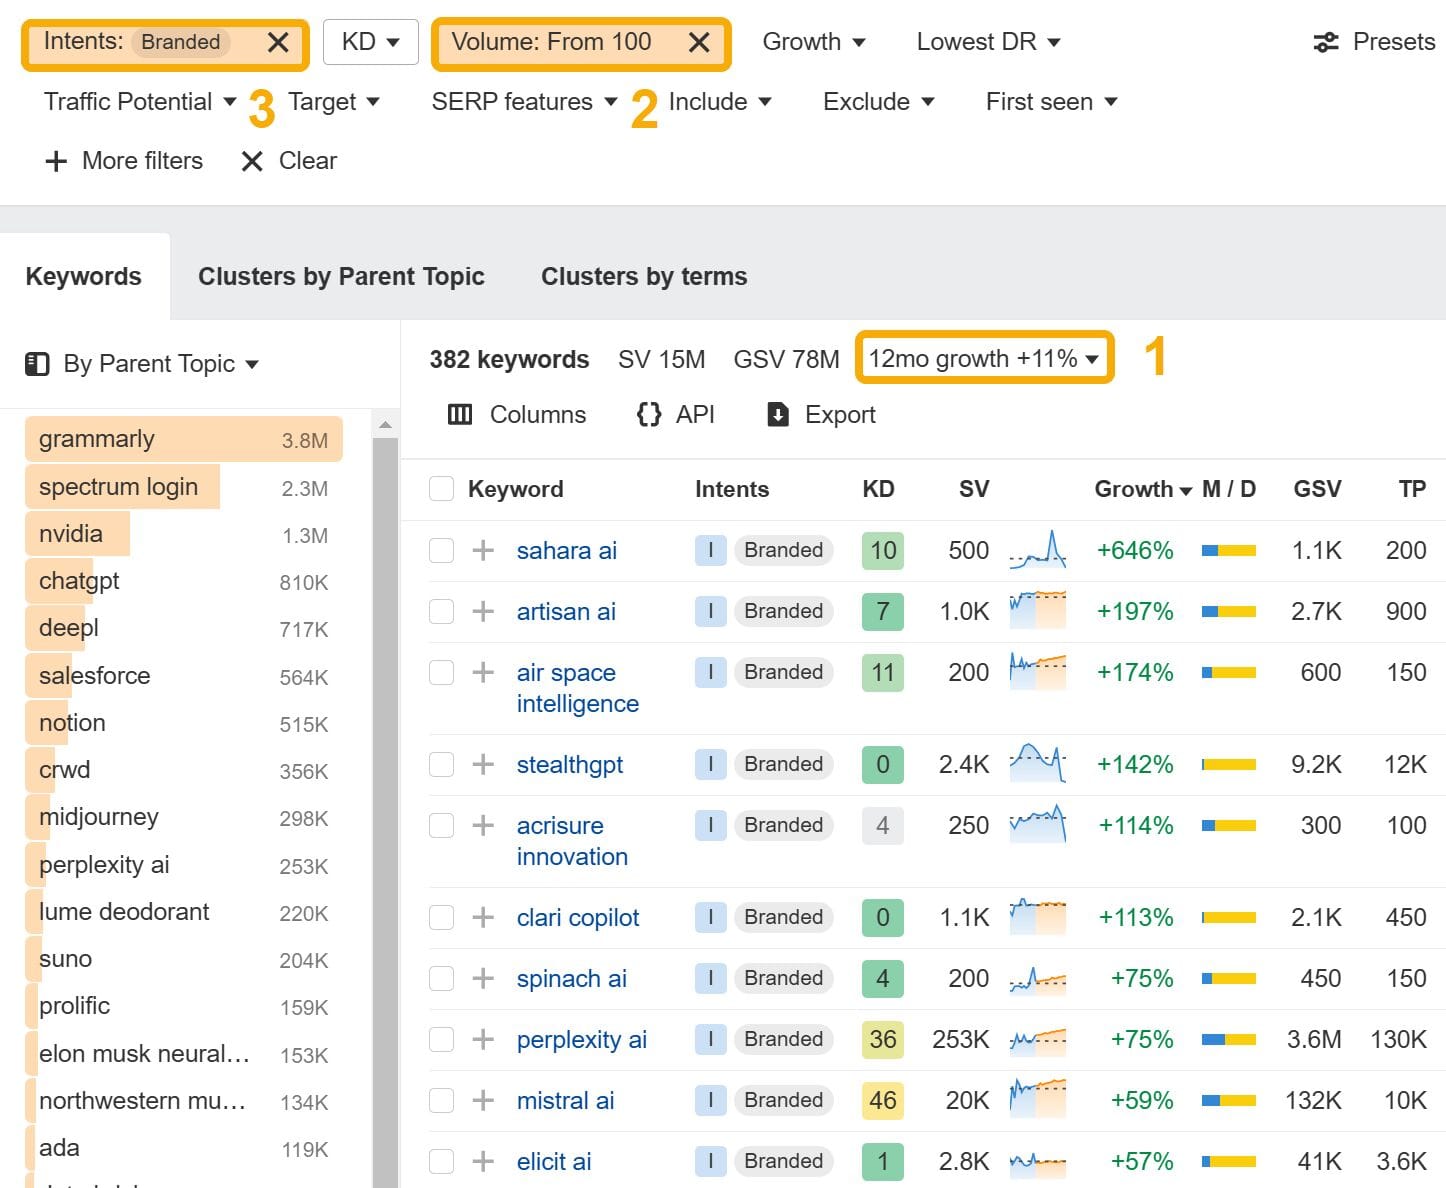
Task: Click the Export download icon
Action: point(778,415)
